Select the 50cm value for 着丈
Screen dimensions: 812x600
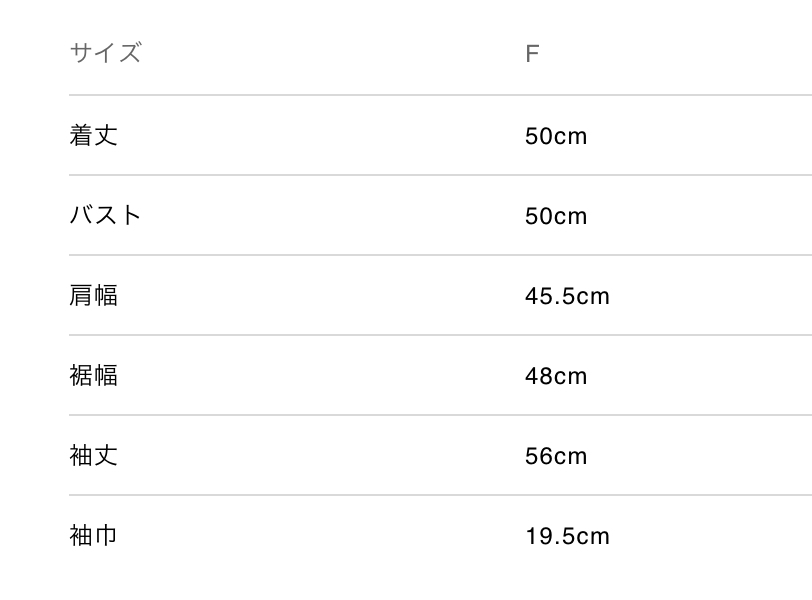(556, 136)
